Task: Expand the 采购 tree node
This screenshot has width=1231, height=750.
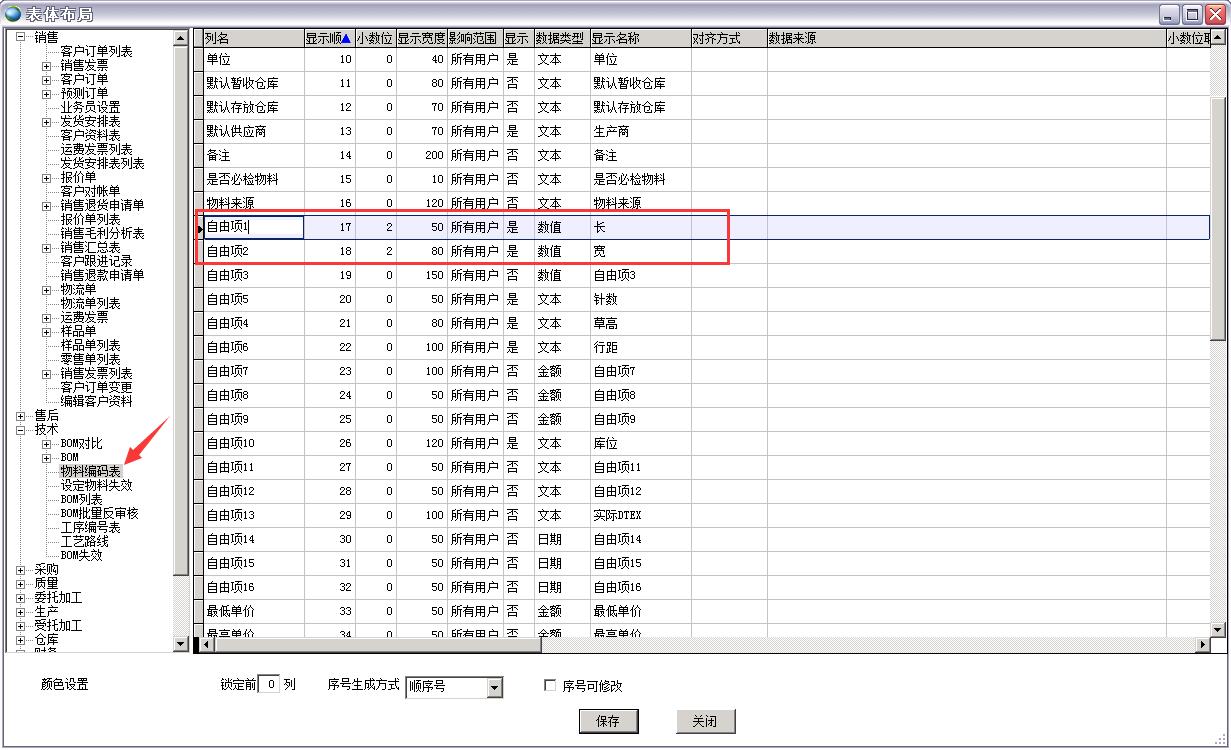Action: click(x=20, y=569)
